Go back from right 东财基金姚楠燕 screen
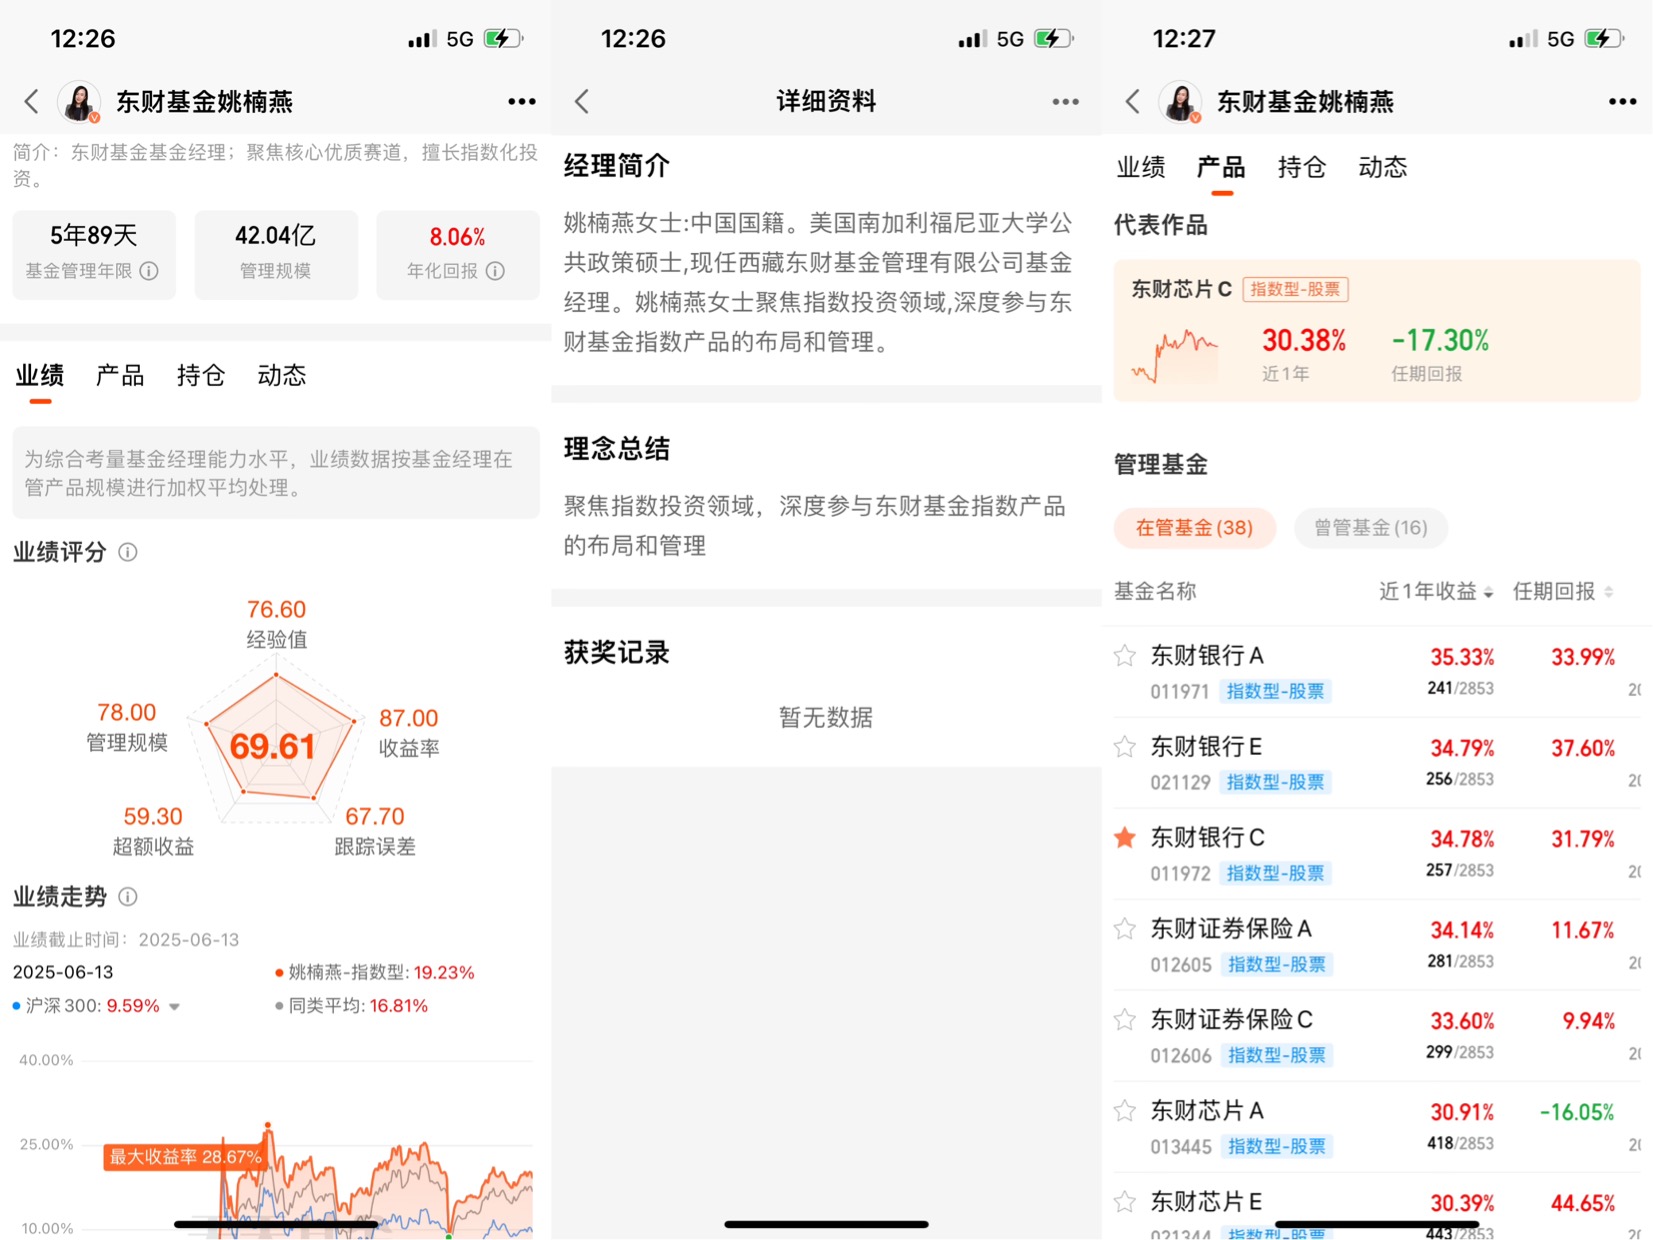Image resolution: width=1653 pixels, height=1240 pixels. [x=1133, y=101]
